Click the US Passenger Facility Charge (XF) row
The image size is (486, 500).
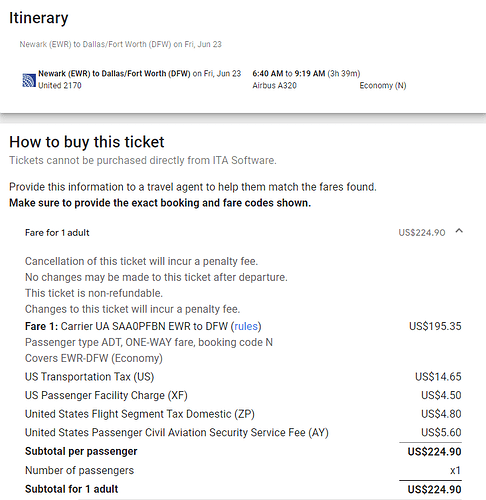(x=243, y=395)
